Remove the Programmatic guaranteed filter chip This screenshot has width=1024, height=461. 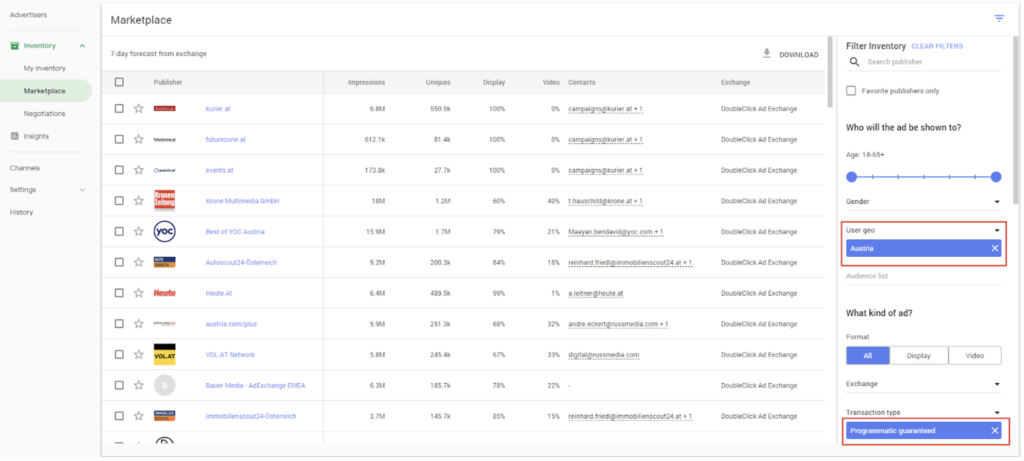coord(994,430)
